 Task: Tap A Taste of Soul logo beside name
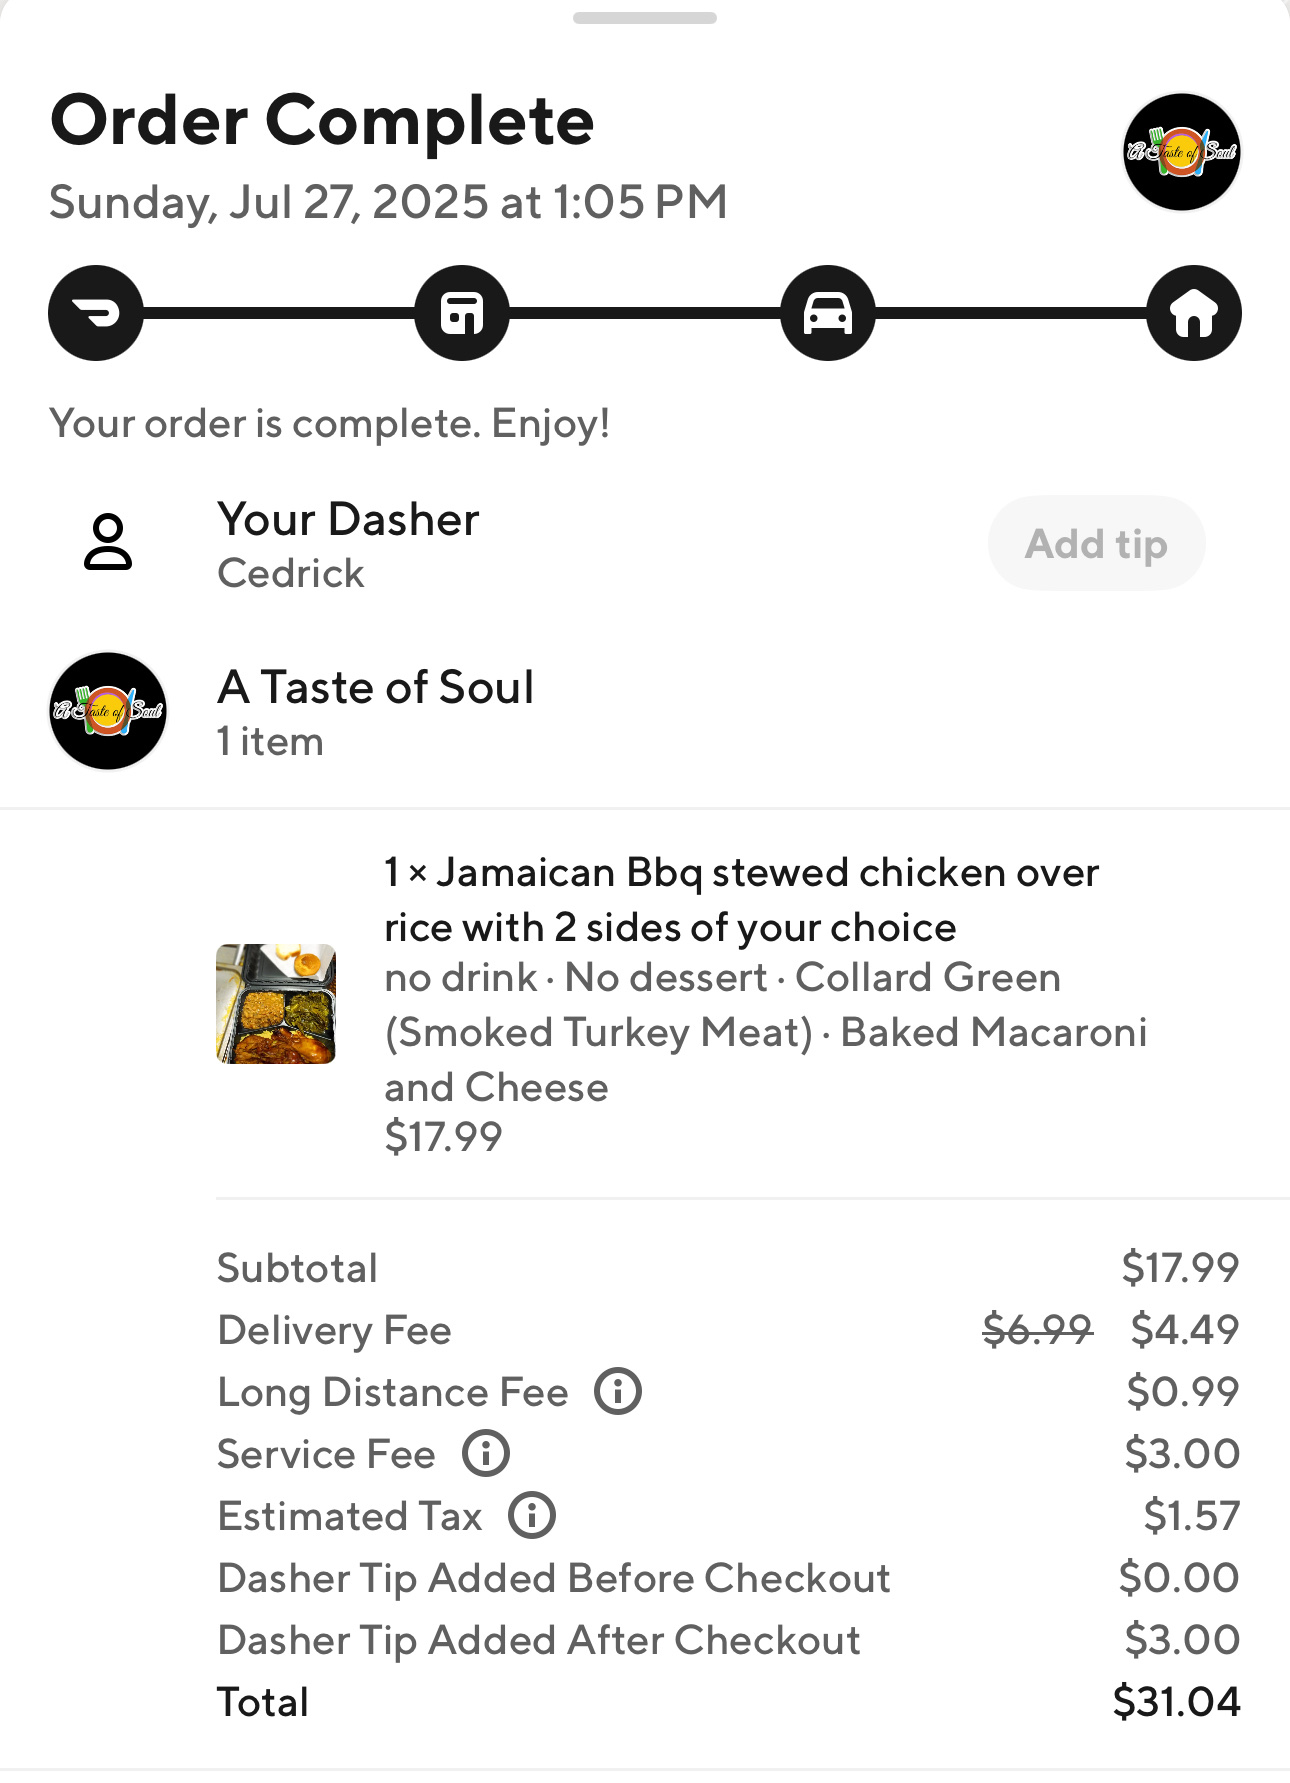[108, 711]
